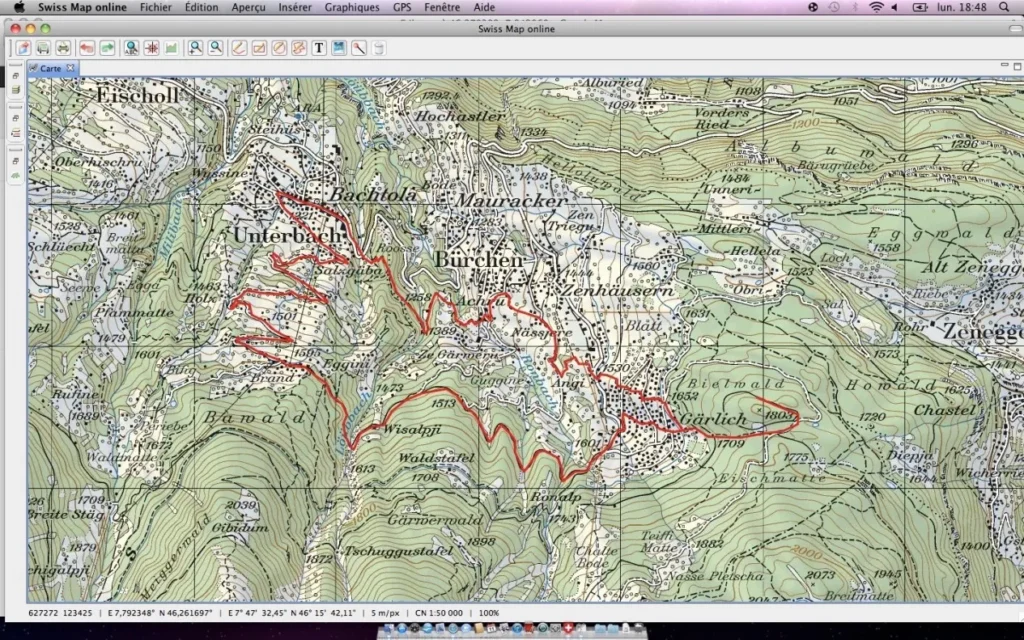Click the Swiss cross app in Dock
This screenshot has width=1024, height=640.
coord(568,628)
